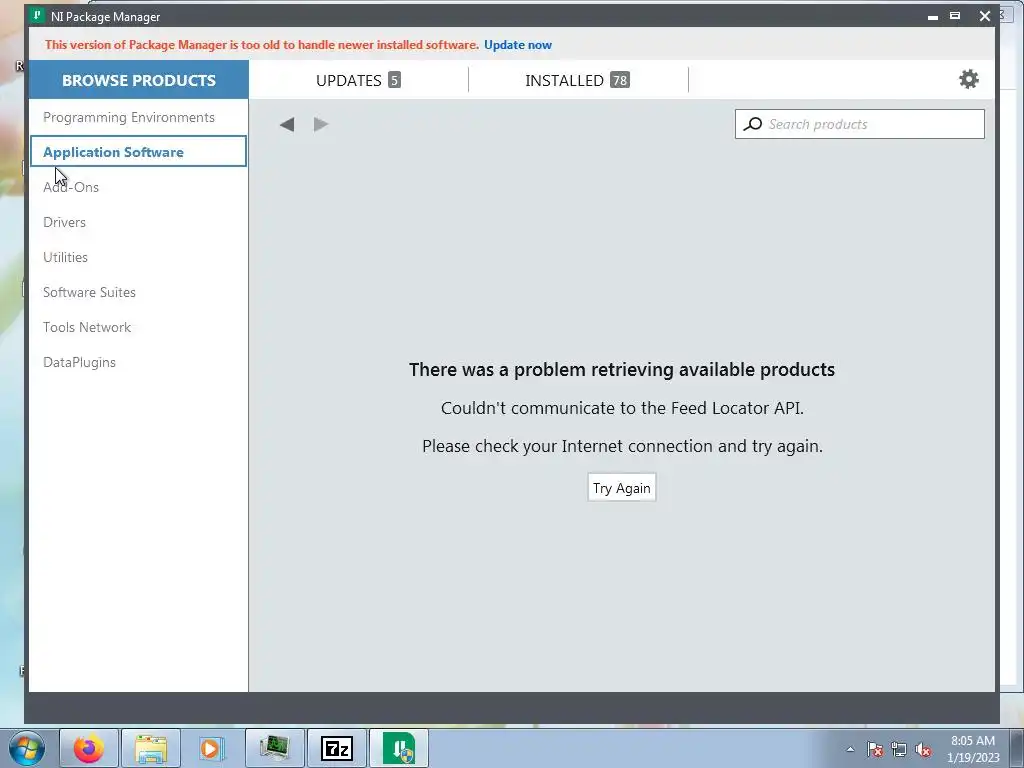Image resolution: width=1024 pixels, height=768 pixels.
Task: Open the settings gear icon
Action: click(x=968, y=80)
